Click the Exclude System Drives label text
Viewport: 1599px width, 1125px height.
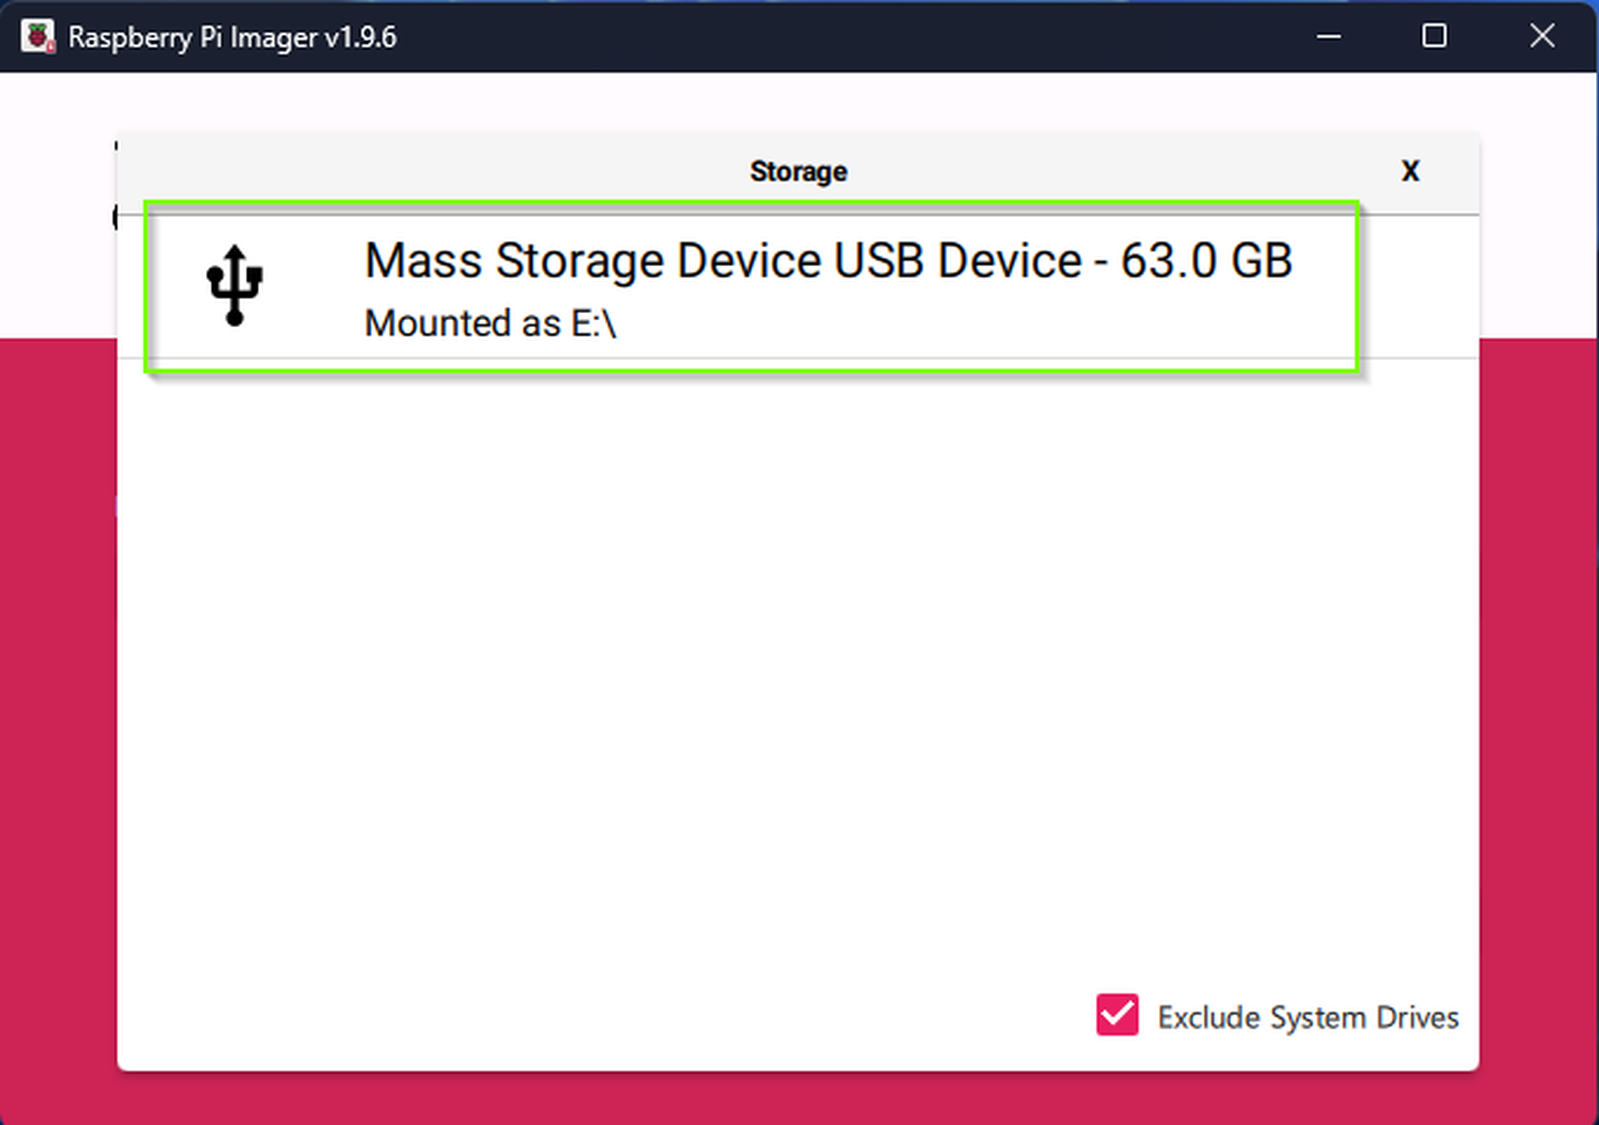pos(1306,1017)
